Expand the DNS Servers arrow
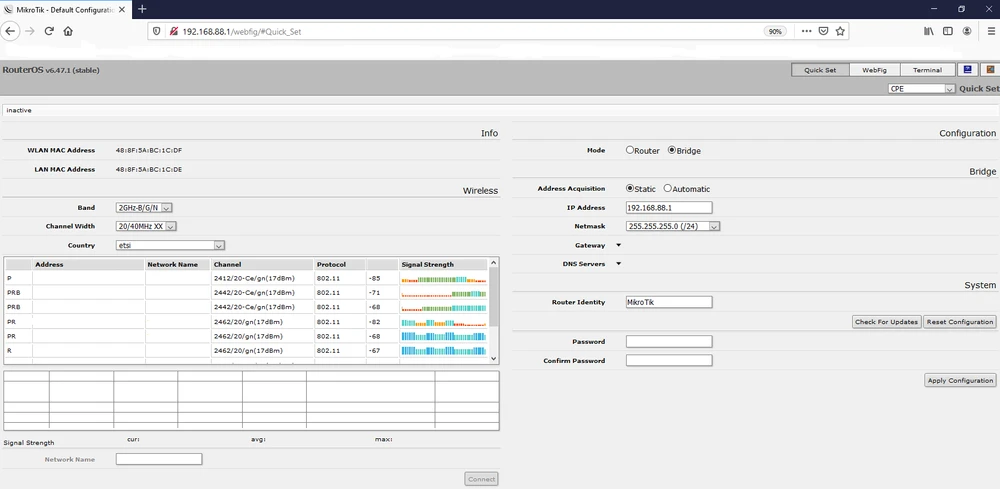Viewport: 1000px width, 489px height. click(618, 263)
